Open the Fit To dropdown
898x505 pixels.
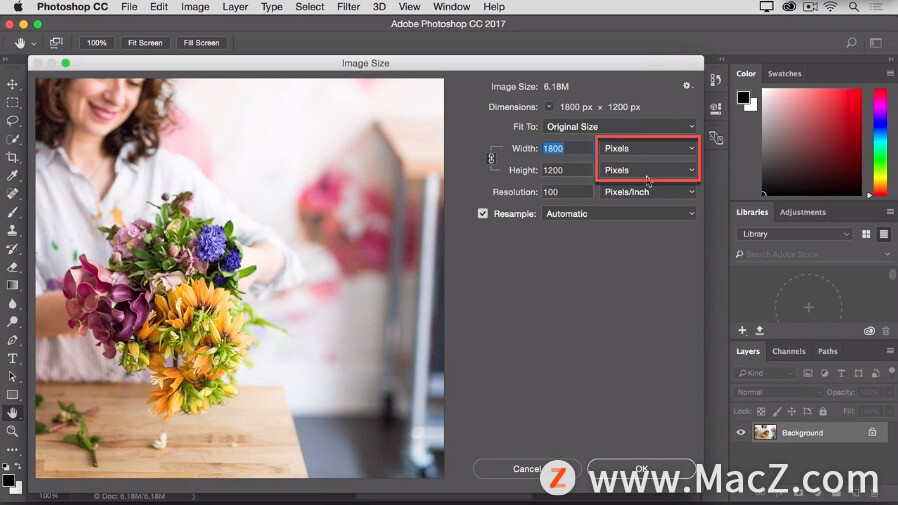[x=619, y=127]
